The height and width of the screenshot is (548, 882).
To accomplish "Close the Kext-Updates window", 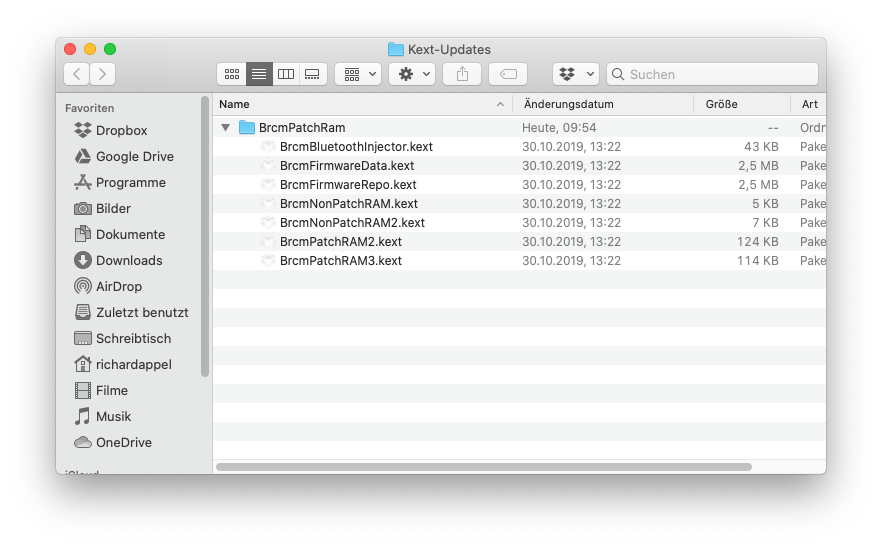I will (70, 49).
